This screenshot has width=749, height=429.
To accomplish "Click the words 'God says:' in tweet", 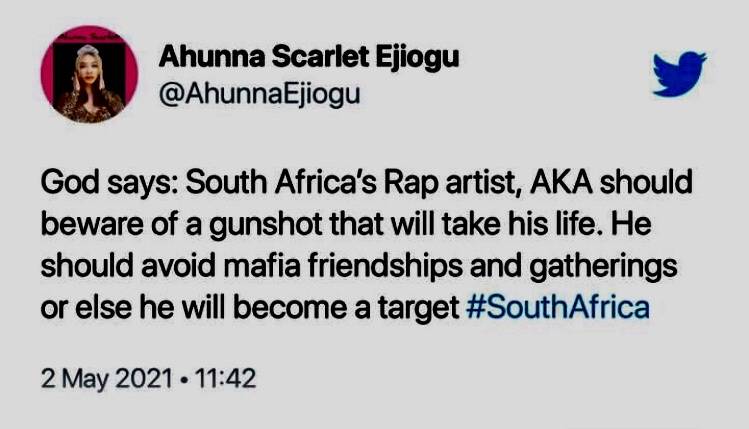I will click(x=109, y=183).
